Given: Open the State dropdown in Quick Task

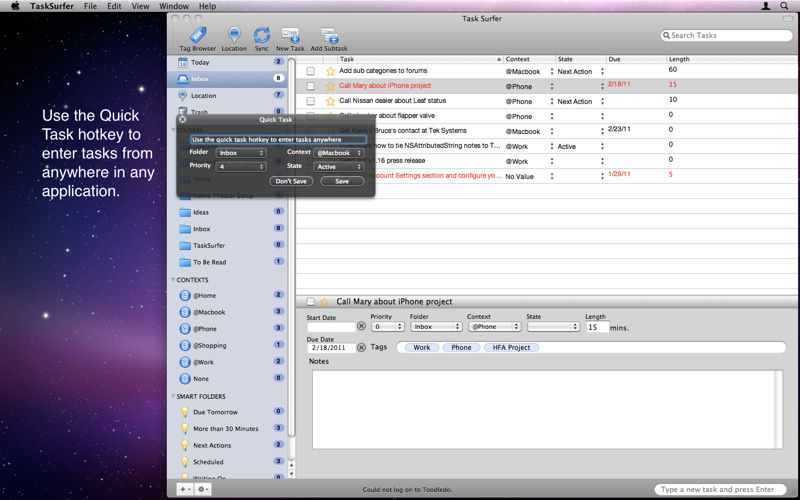Looking at the screenshot, I should tap(338, 166).
